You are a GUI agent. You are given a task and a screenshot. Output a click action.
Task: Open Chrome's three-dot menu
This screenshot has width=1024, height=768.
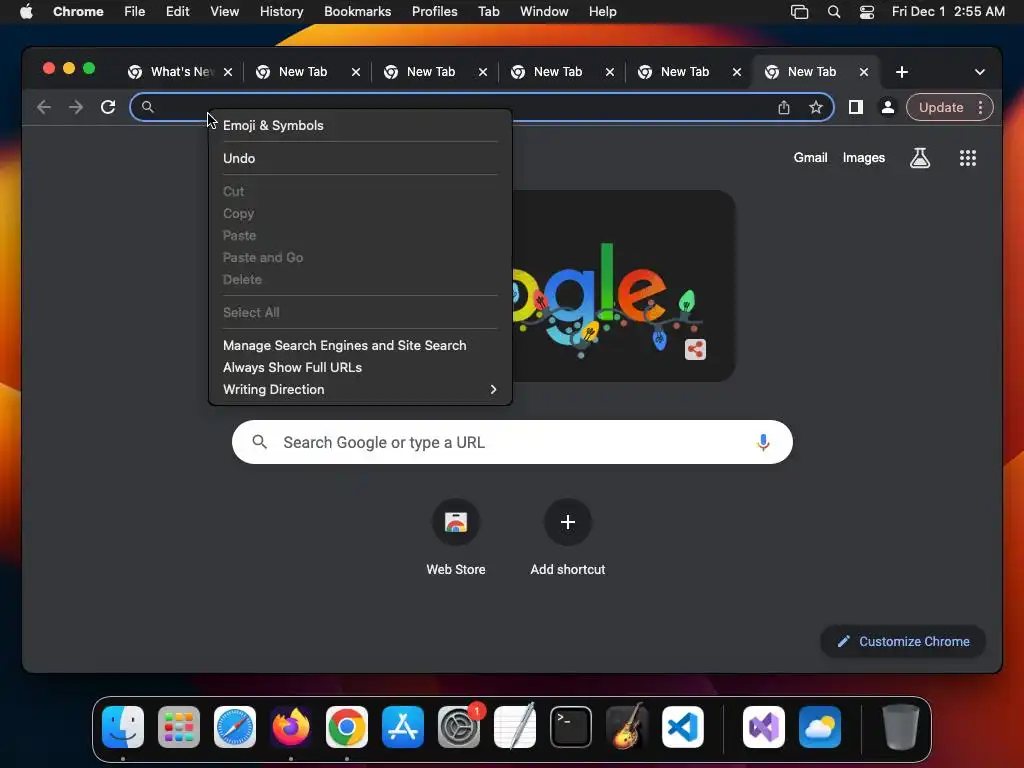pos(980,108)
